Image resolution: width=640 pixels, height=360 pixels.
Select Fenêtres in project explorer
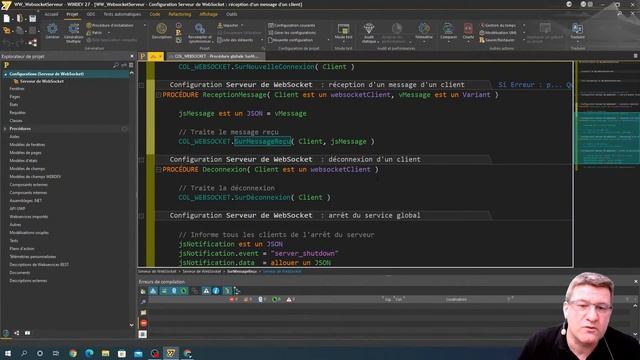17,89
